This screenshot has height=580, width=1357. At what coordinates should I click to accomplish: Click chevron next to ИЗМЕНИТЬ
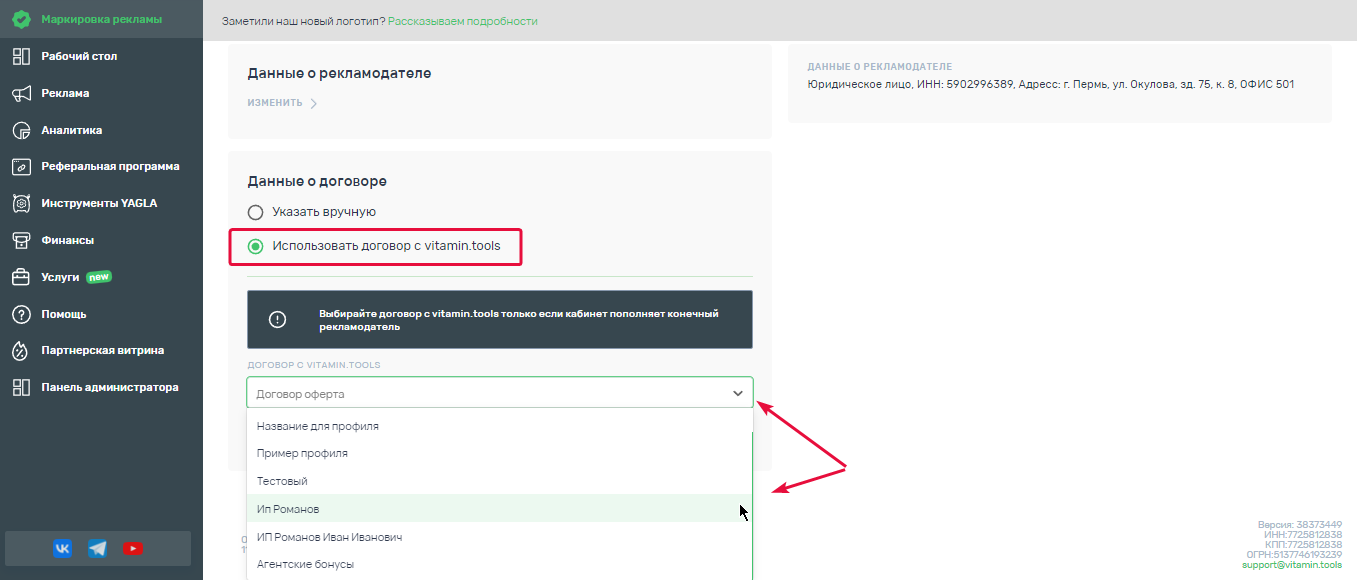point(313,103)
